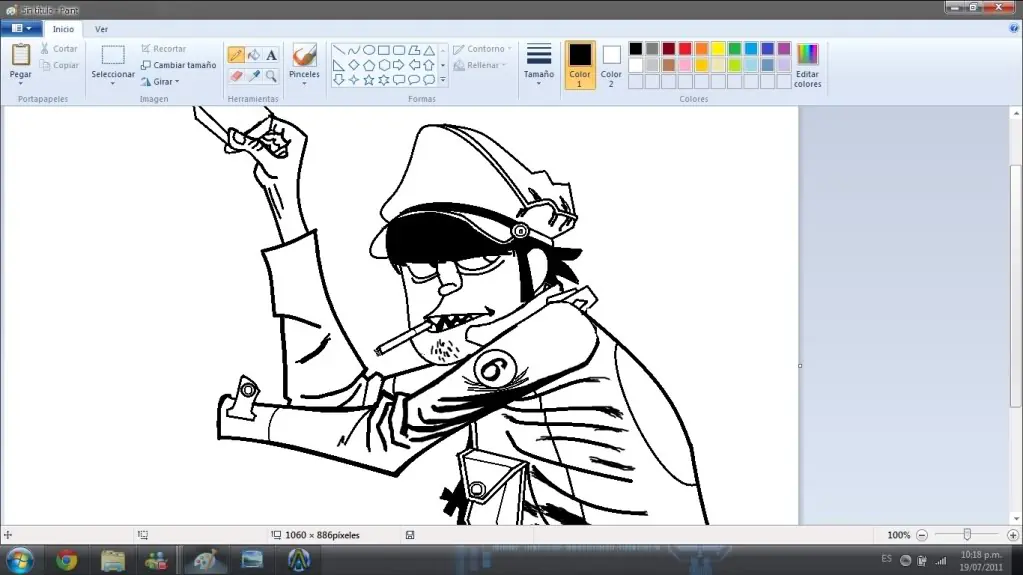Open the Girar rotate dropdown
This screenshot has width=1023, height=575.
pos(160,82)
